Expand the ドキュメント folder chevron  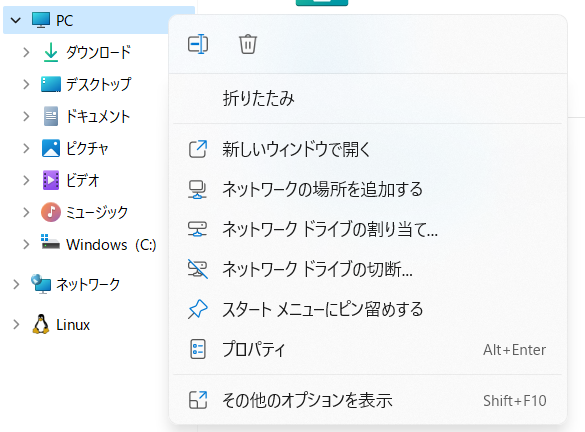26,116
